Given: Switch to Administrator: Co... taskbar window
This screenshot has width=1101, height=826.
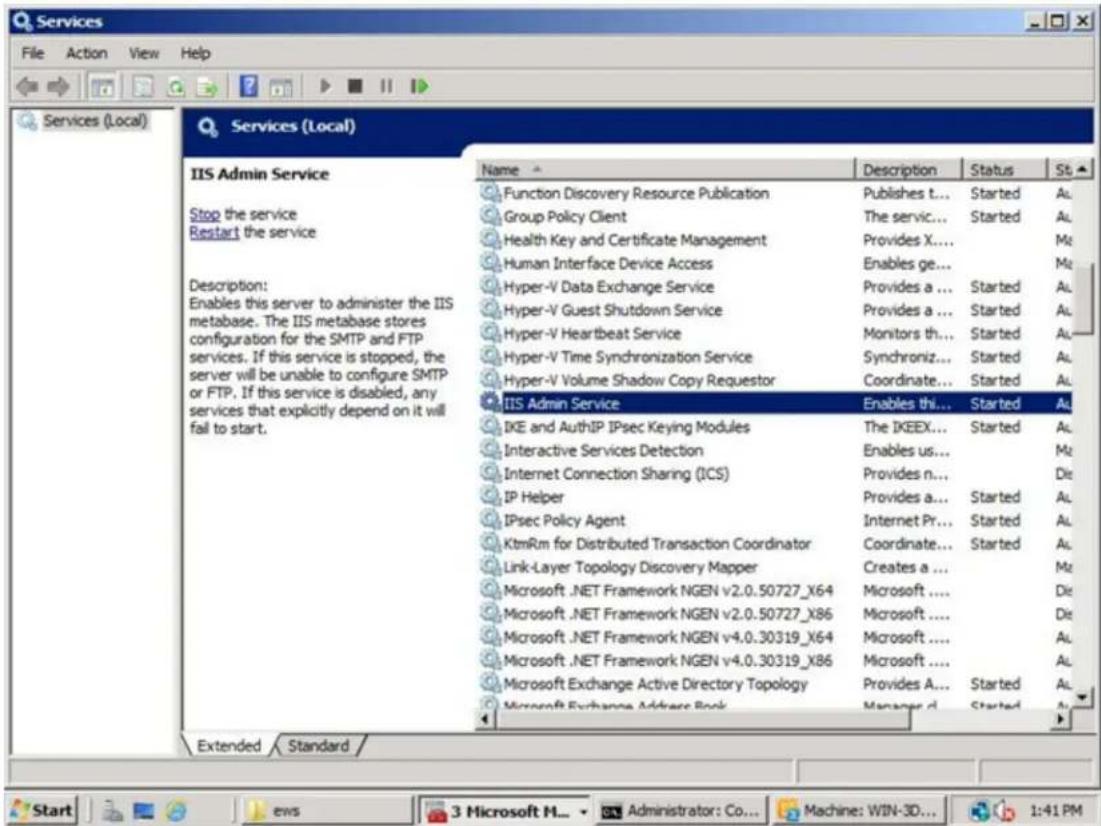Looking at the screenshot, I should pyautogui.click(x=680, y=811).
